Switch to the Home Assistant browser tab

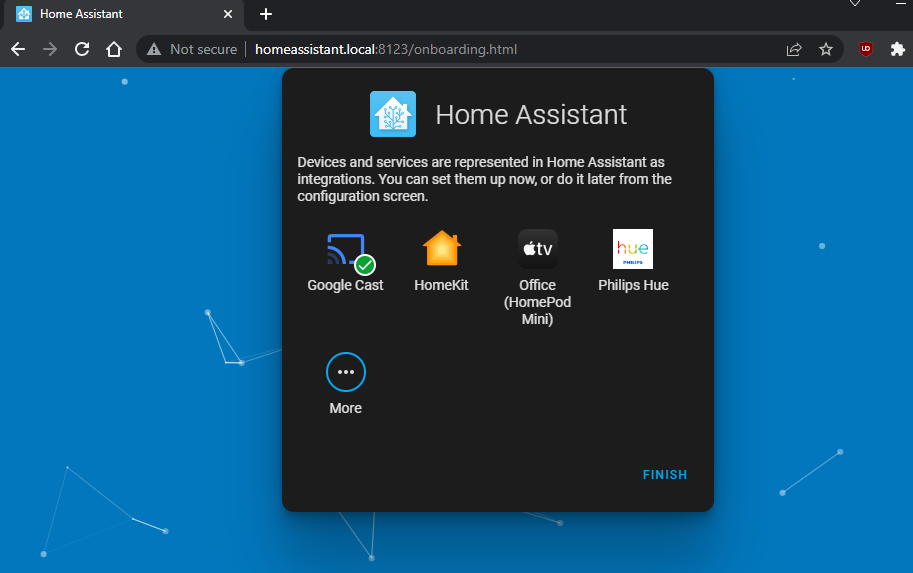click(x=124, y=15)
